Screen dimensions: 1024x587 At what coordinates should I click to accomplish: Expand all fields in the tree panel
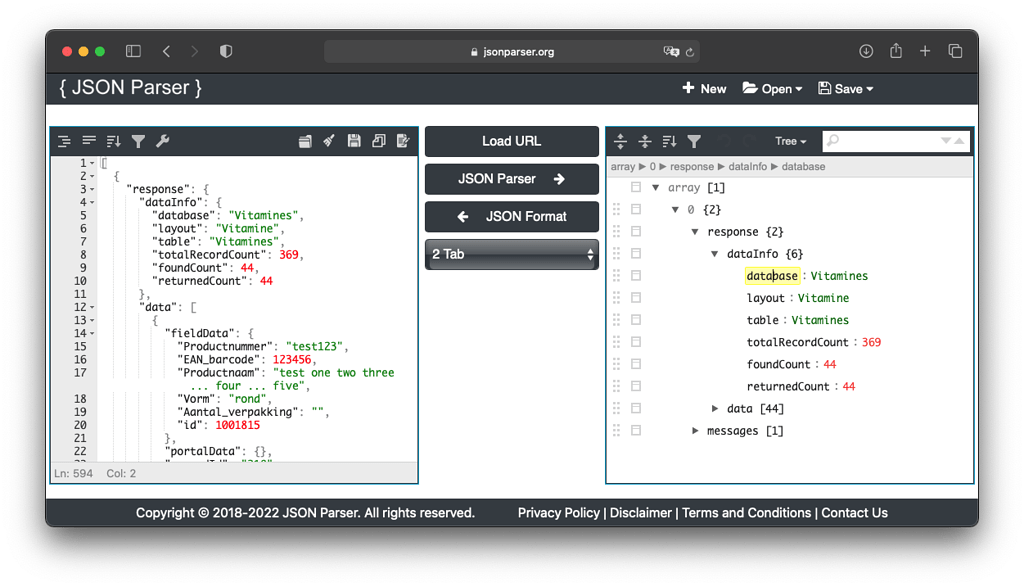[x=620, y=142]
